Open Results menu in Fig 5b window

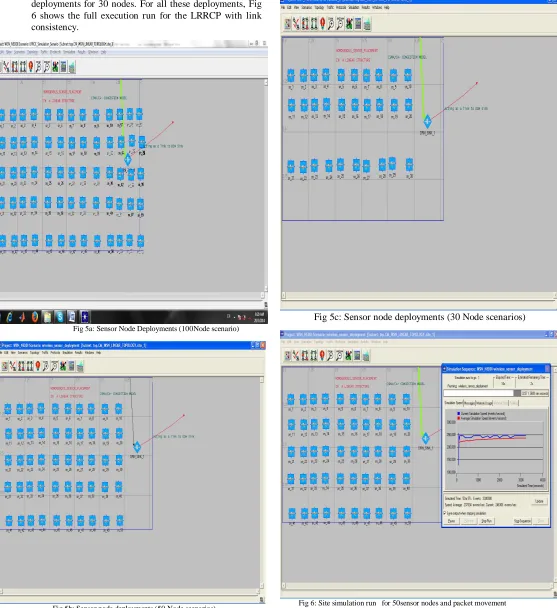(x=79, y=353)
